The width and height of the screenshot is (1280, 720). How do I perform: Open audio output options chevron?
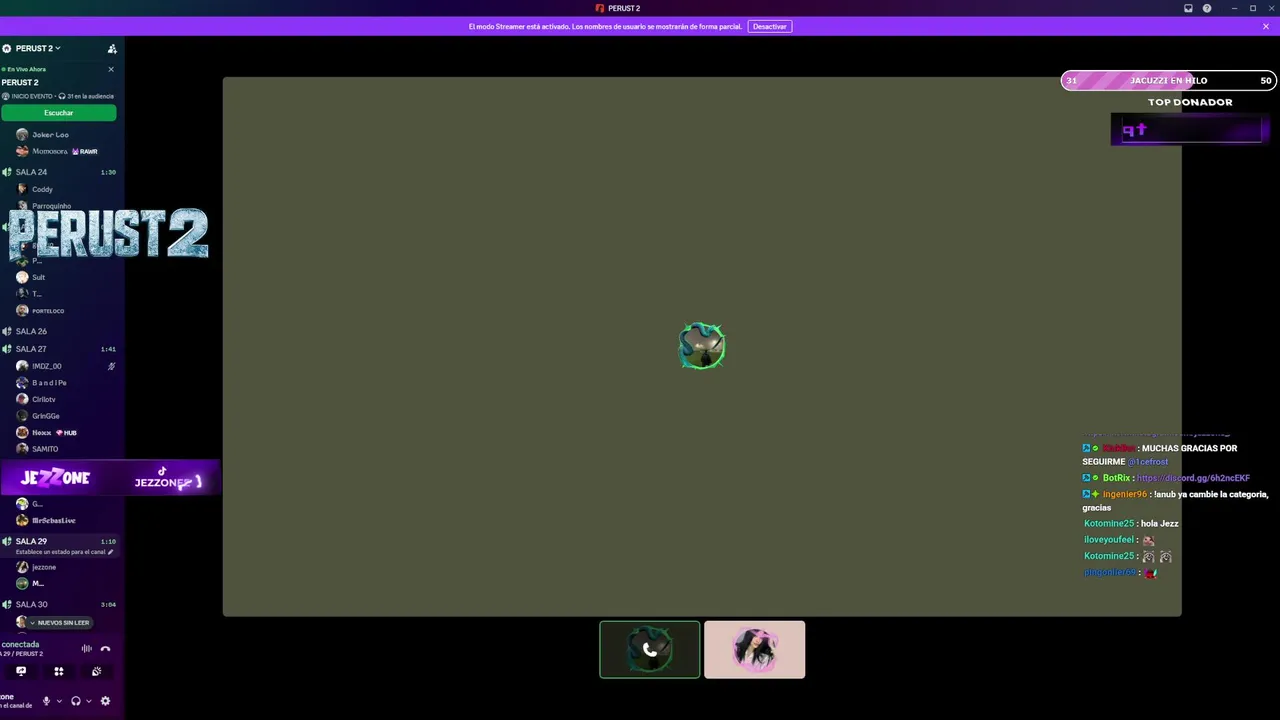pyautogui.click(x=89, y=701)
